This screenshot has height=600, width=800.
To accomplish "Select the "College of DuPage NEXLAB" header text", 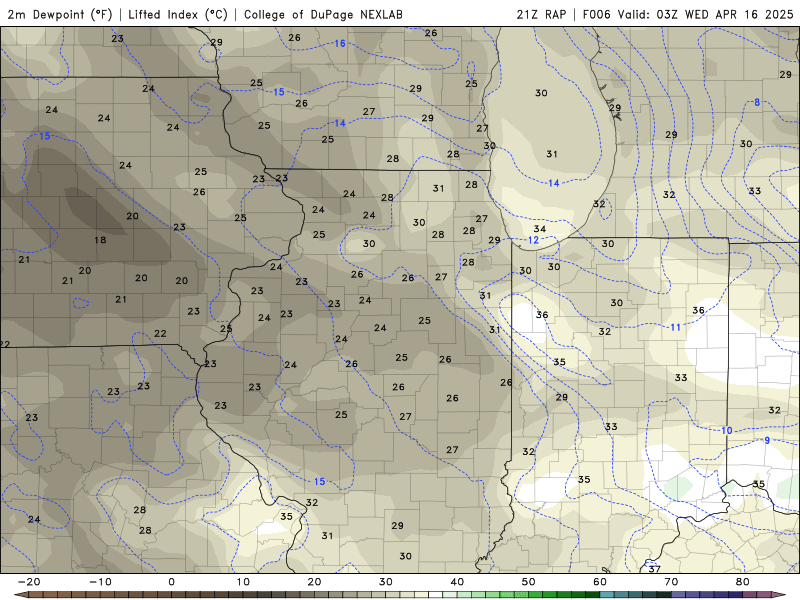I will 323,14.
